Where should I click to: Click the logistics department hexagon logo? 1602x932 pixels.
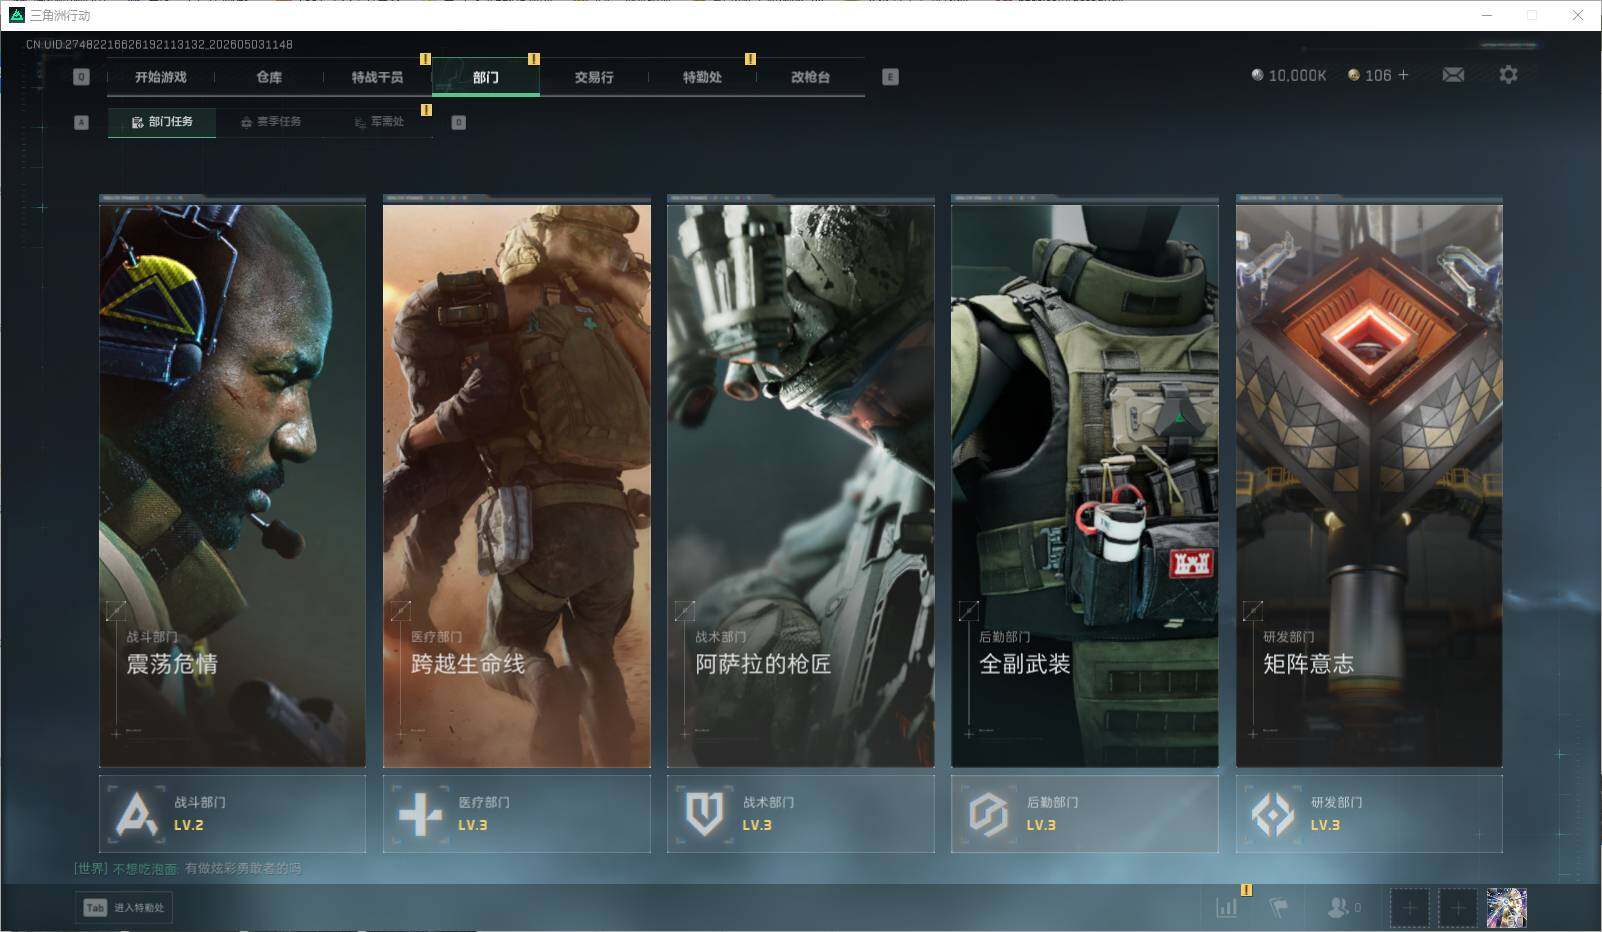coord(989,814)
